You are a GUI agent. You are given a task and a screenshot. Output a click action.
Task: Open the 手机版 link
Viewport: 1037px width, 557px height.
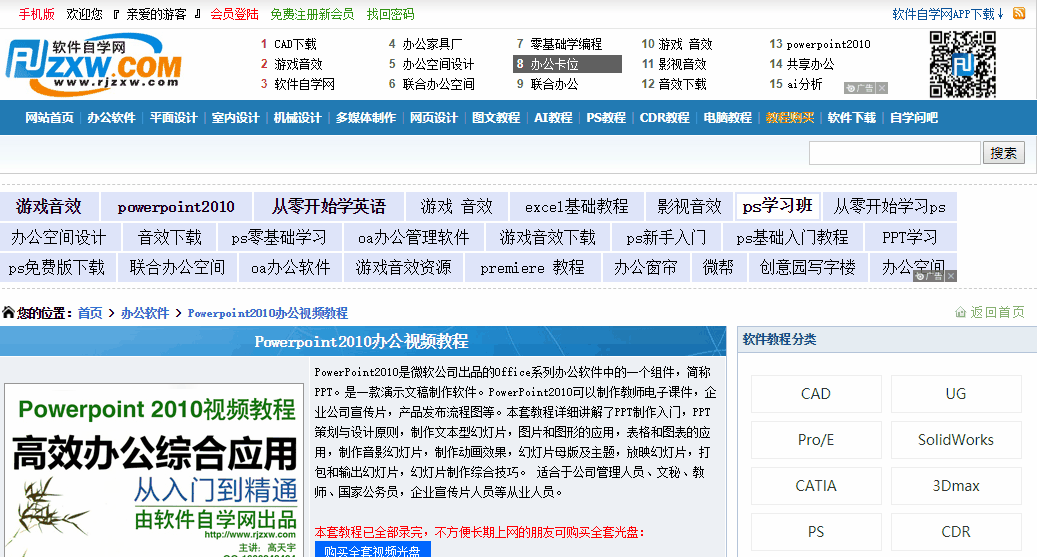click(36, 14)
